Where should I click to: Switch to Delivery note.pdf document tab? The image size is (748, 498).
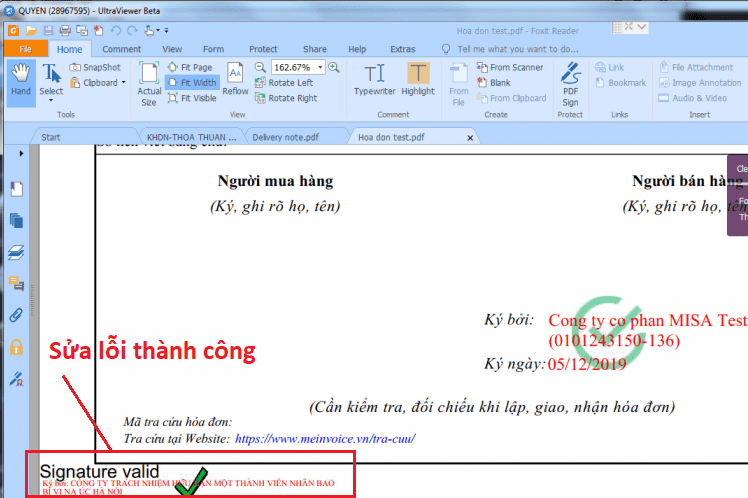point(285,137)
